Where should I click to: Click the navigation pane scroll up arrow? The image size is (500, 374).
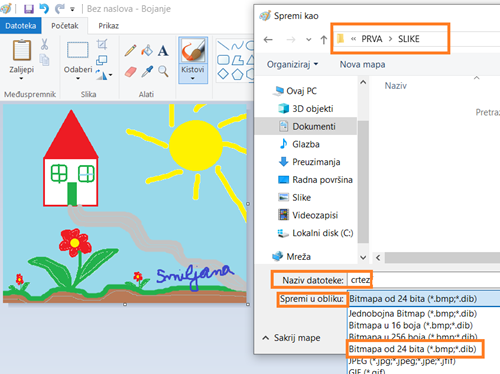pos(363,82)
